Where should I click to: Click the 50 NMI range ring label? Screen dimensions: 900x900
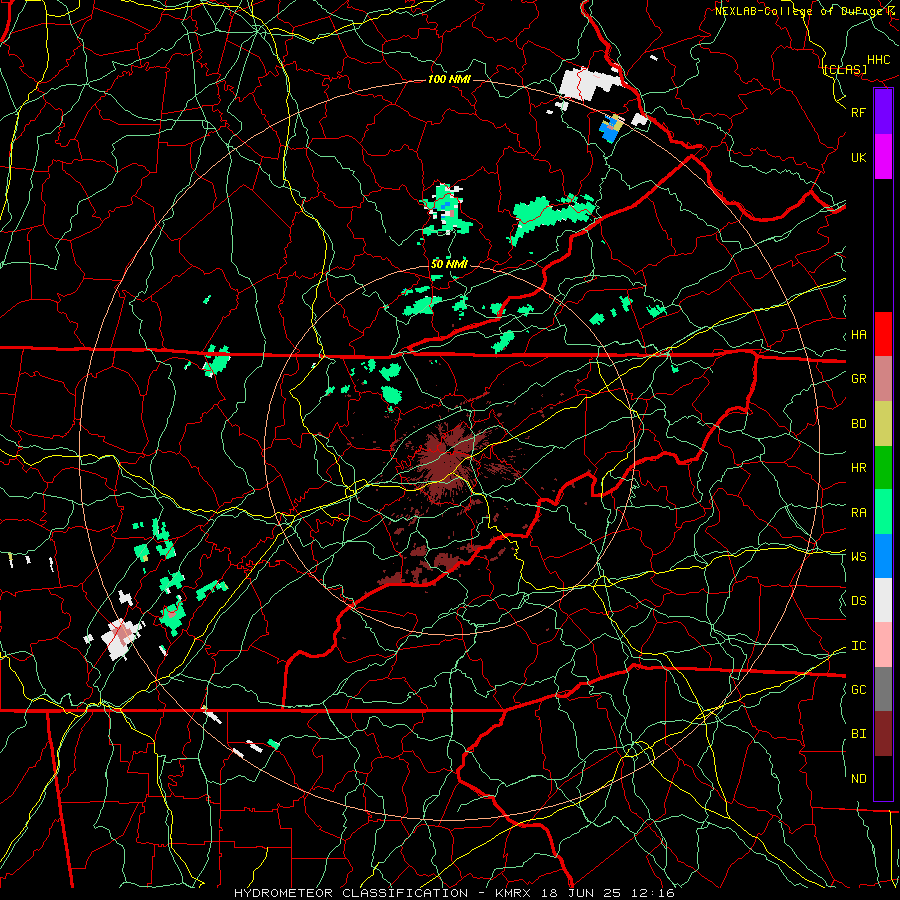click(449, 264)
